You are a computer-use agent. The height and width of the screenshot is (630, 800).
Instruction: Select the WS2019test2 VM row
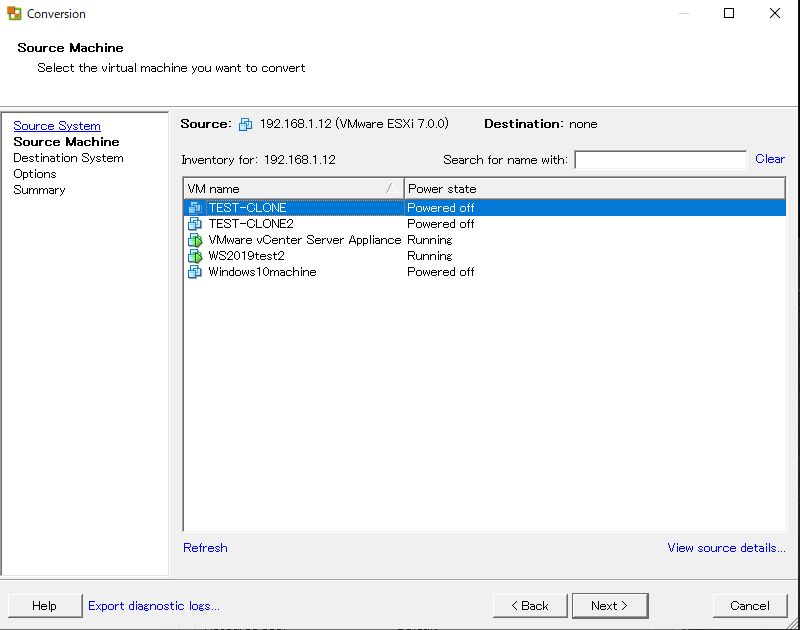tap(484, 256)
